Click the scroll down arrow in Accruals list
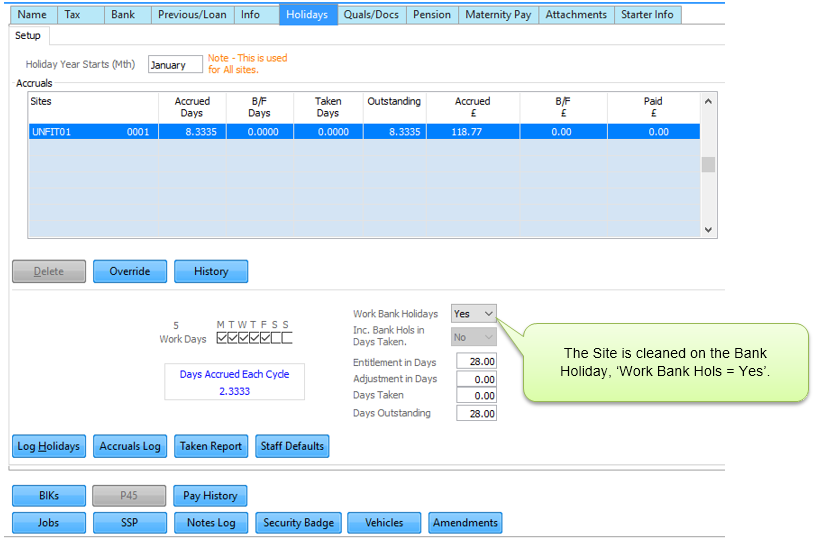This screenshot has height=539, width=814. pos(708,230)
